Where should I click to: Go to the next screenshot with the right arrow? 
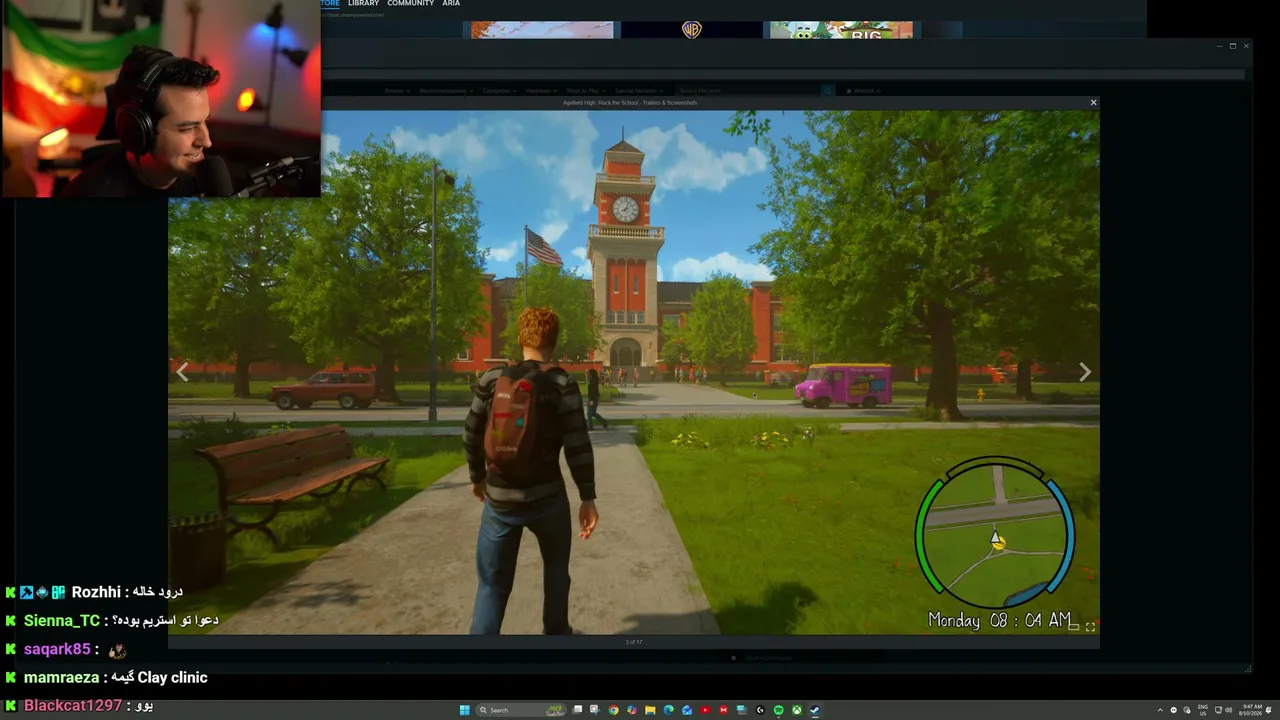point(1085,372)
